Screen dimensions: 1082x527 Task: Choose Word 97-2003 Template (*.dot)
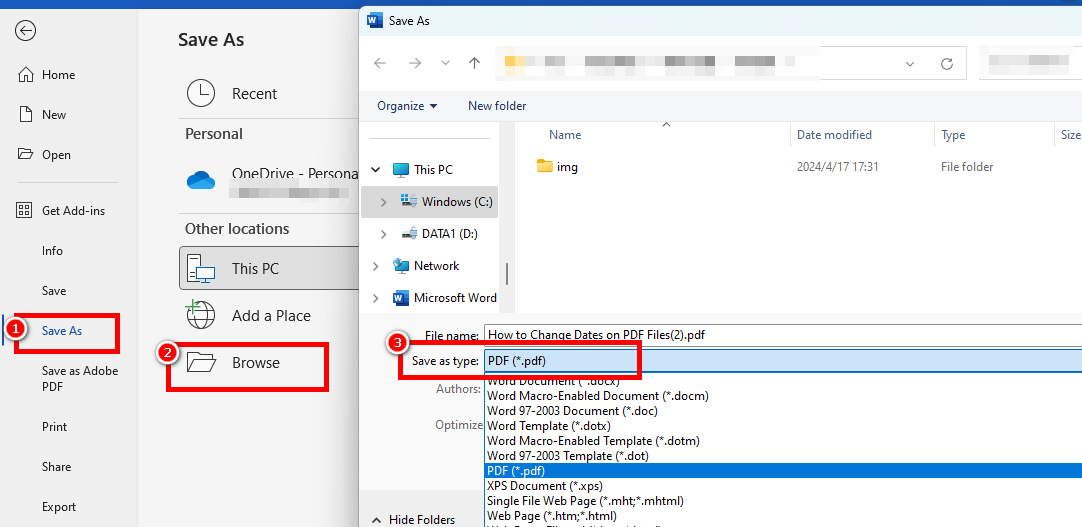(568, 456)
